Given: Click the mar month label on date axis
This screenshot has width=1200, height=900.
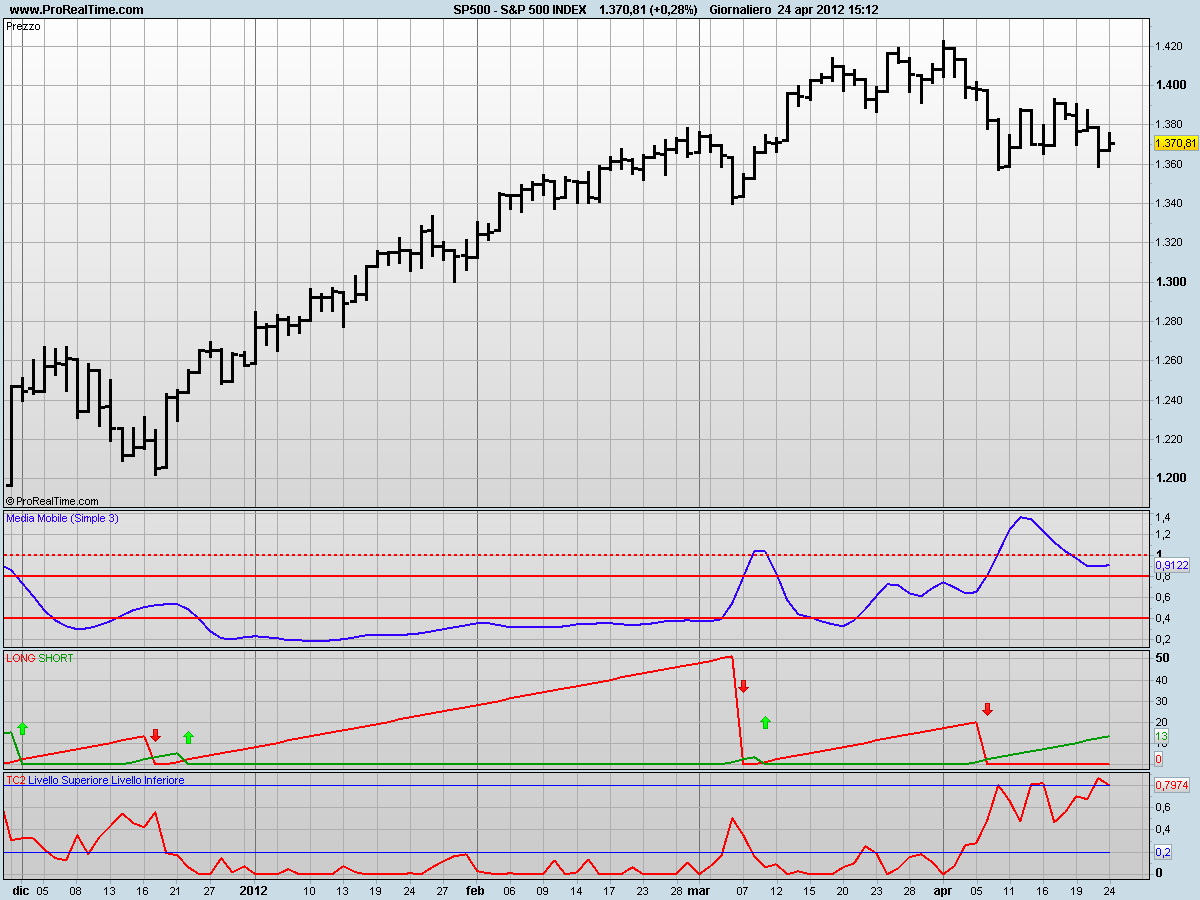Looking at the screenshot, I should pos(699,889).
